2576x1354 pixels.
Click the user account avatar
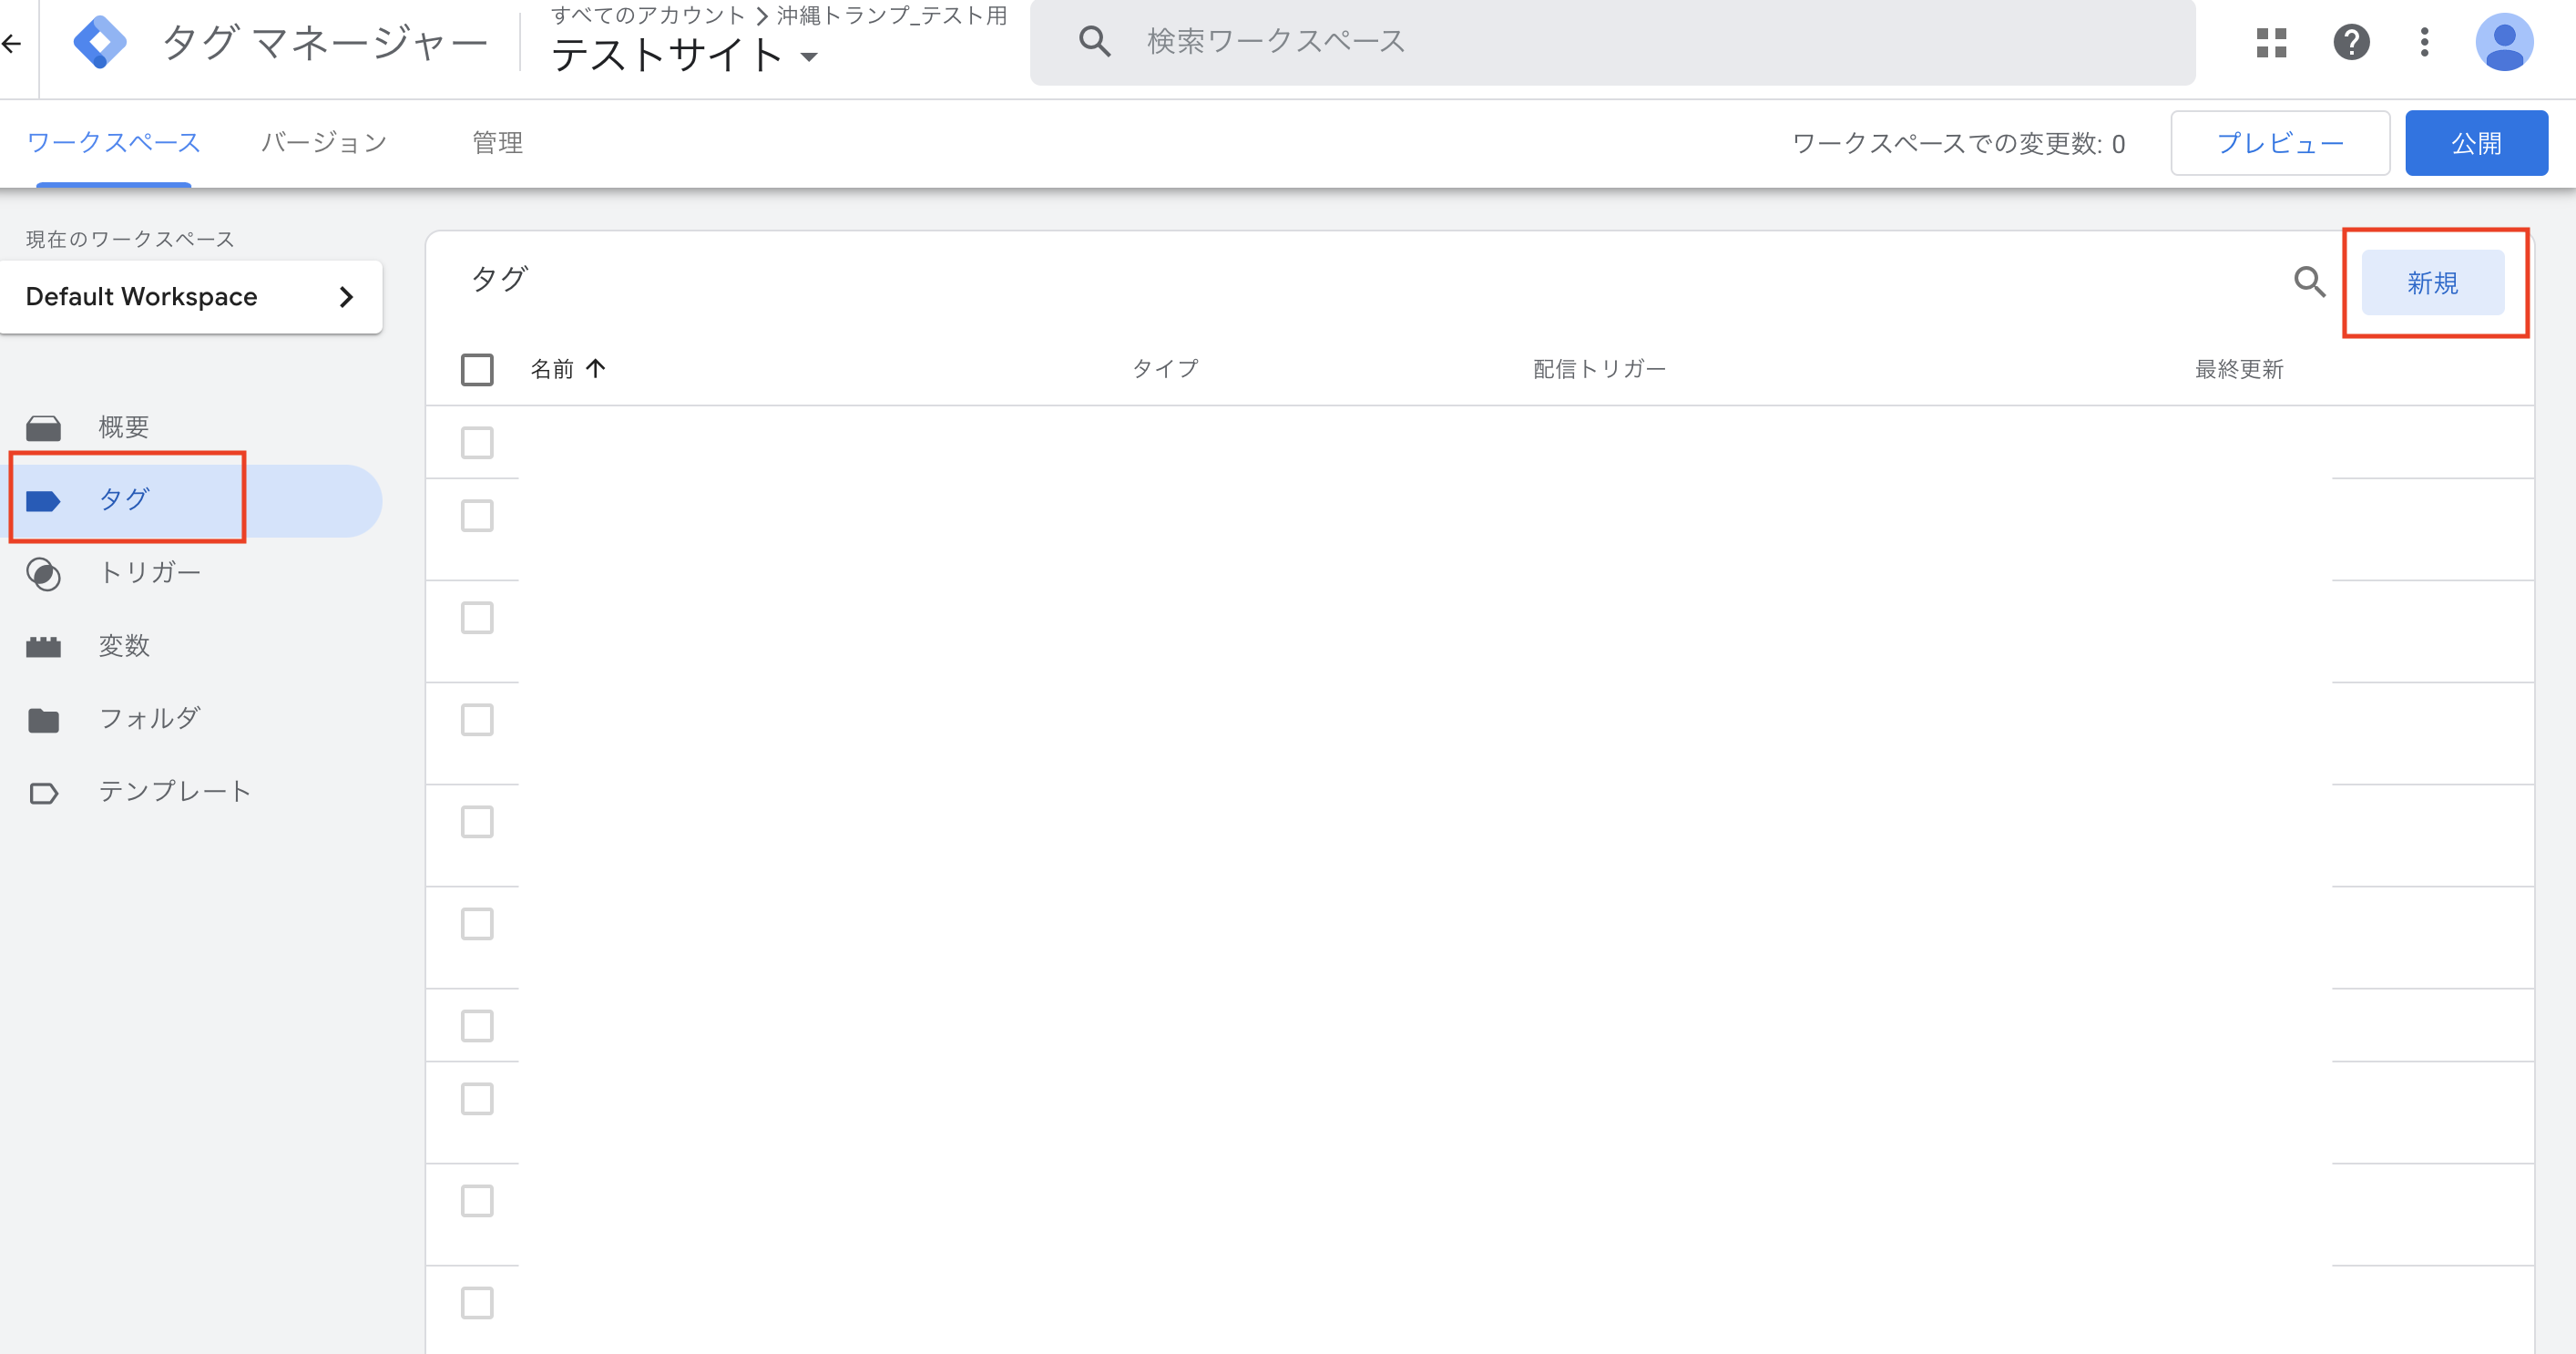tap(2503, 42)
